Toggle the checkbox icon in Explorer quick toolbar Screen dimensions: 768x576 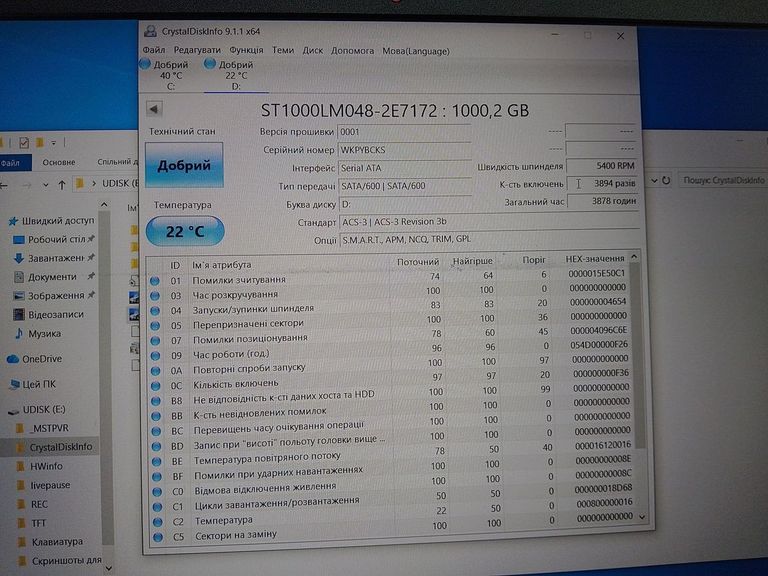coord(24,142)
